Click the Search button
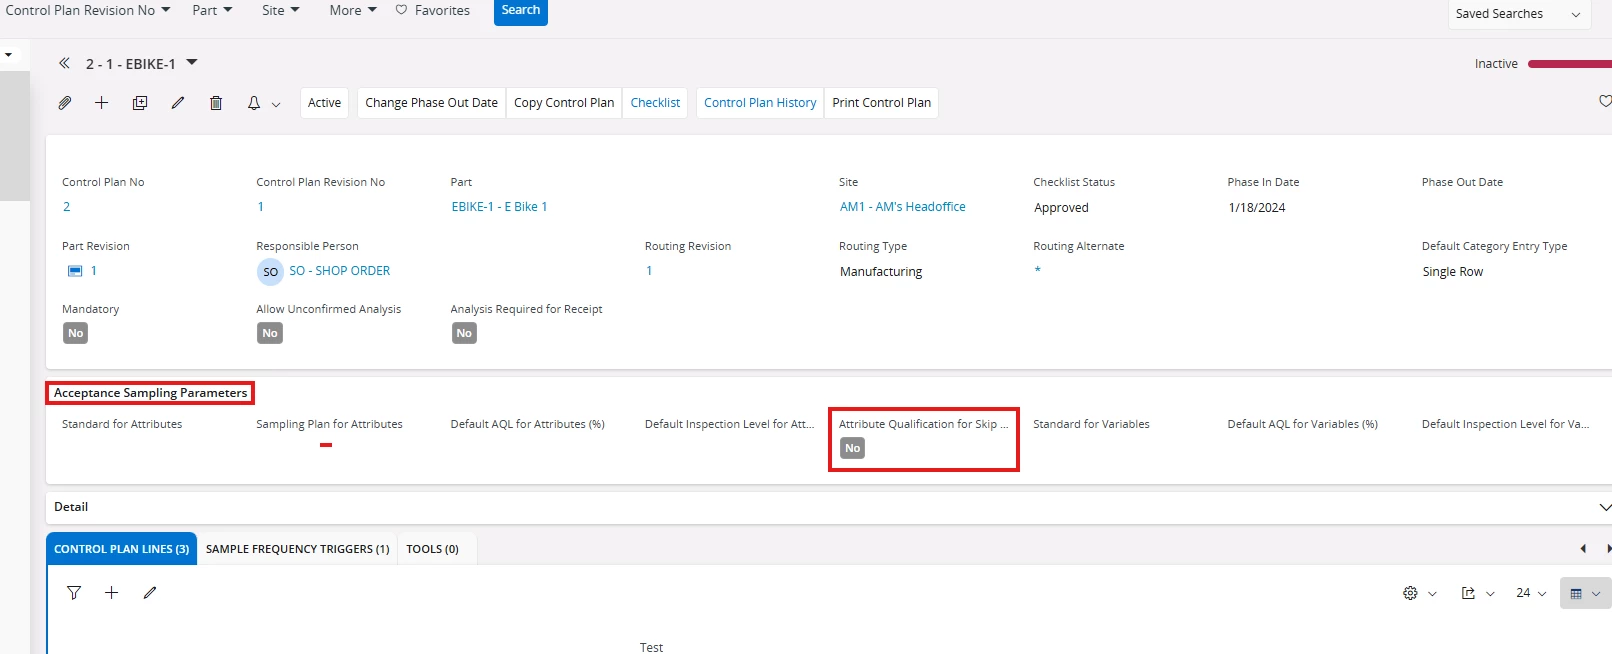The width and height of the screenshot is (1612, 654). pos(521,11)
